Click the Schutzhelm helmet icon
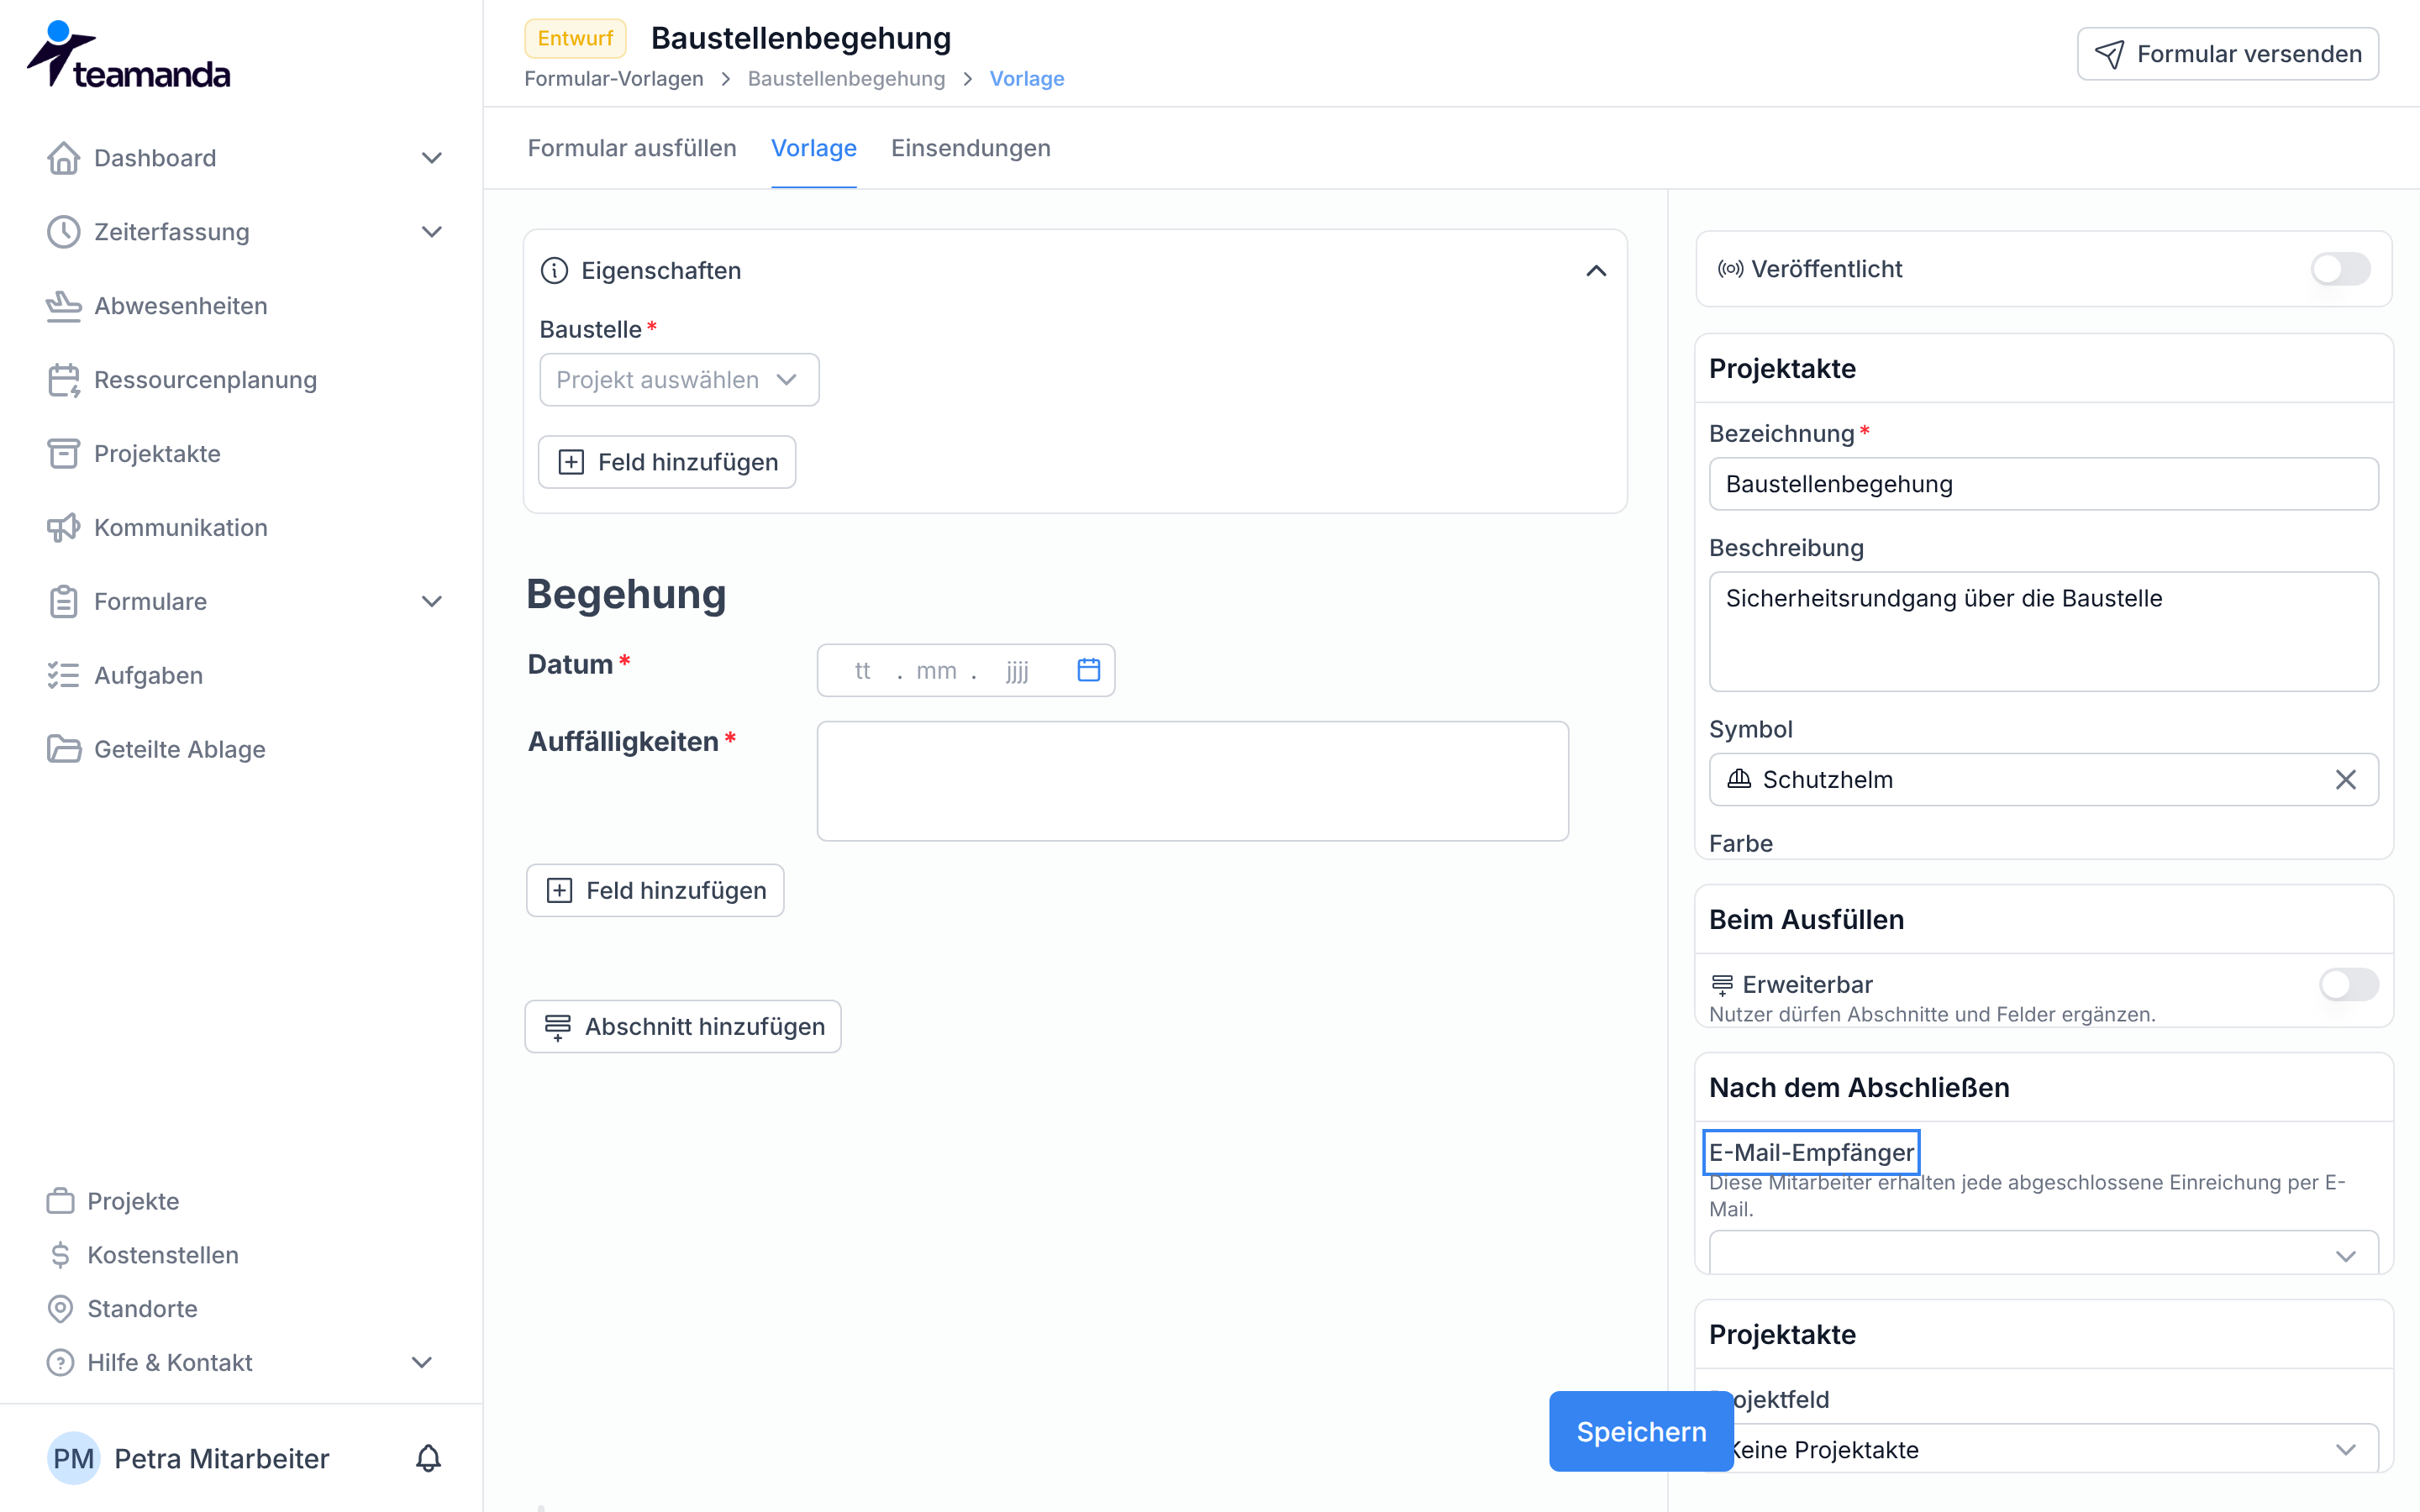 pos(1739,779)
